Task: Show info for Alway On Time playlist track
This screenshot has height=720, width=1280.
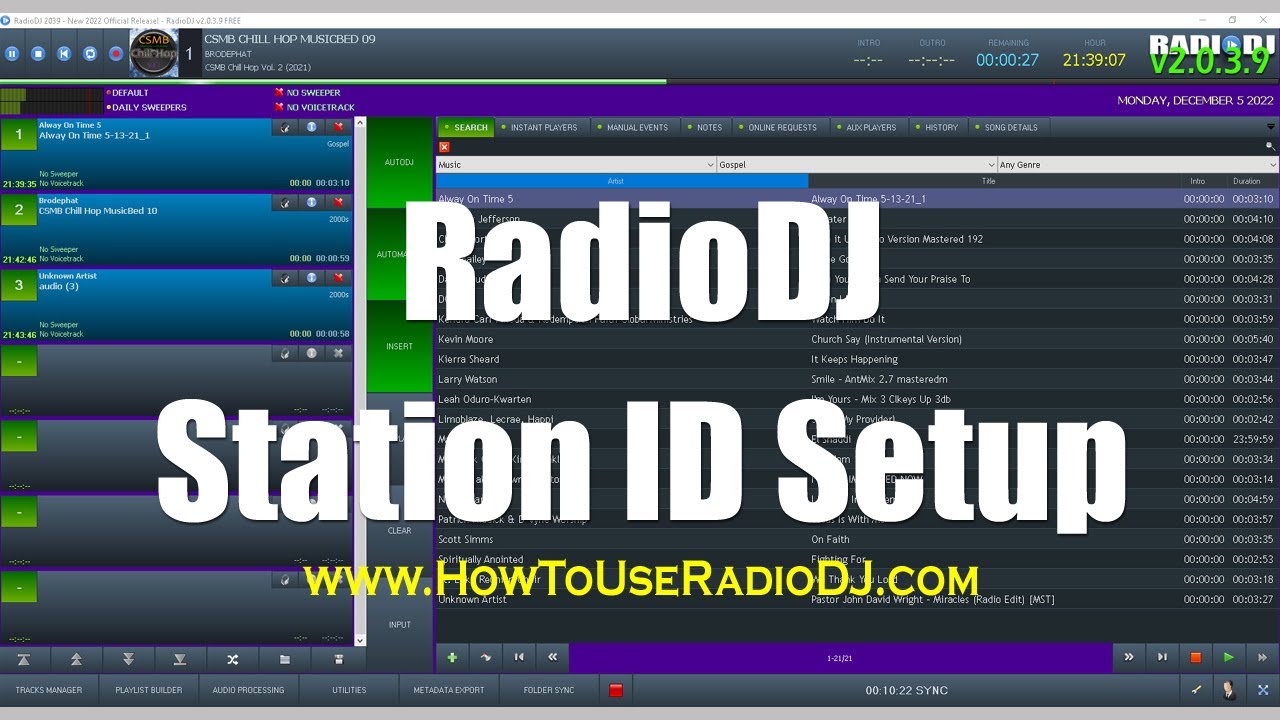Action: (311, 127)
